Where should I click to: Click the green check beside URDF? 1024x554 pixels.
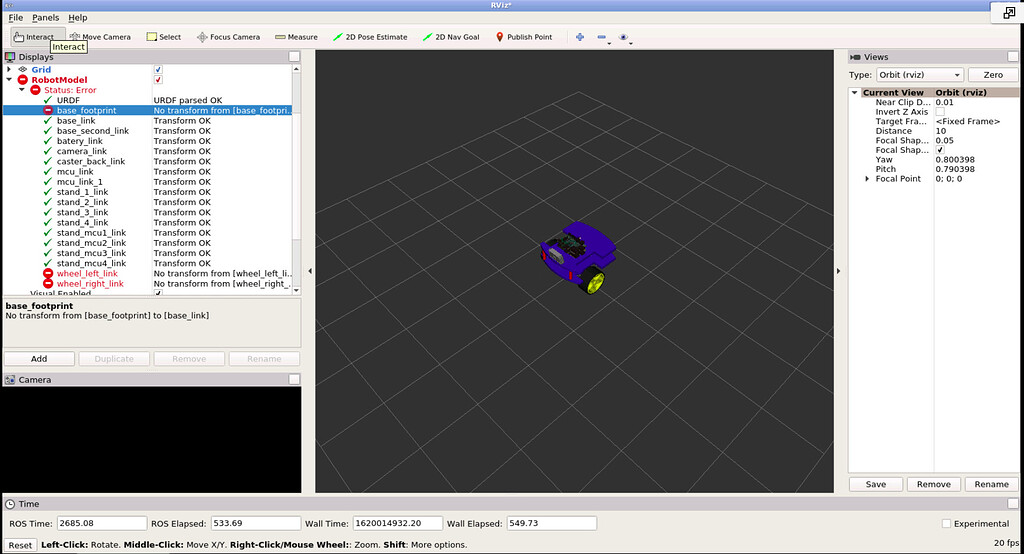coord(48,100)
